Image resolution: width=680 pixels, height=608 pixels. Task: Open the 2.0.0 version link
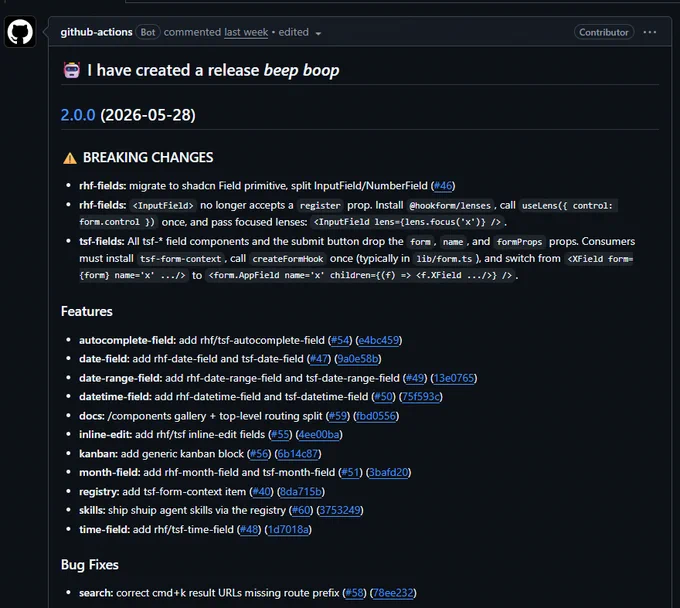pyautogui.click(x=78, y=115)
